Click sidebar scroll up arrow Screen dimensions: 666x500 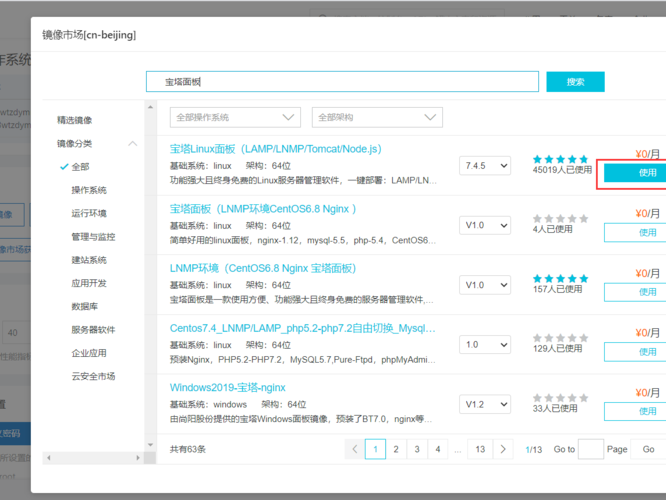pos(150,107)
